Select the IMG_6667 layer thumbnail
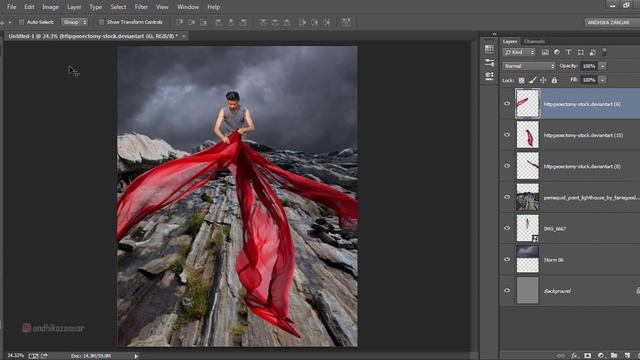 (x=527, y=228)
